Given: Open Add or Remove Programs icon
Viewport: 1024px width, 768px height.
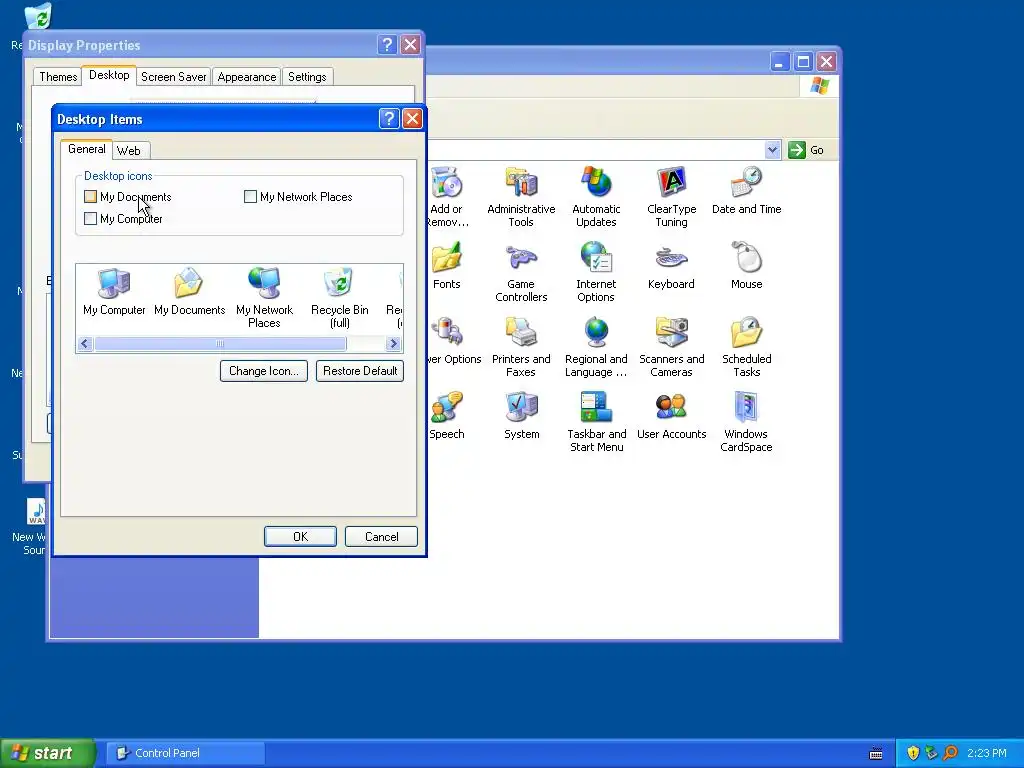Looking at the screenshot, I should coord(447,196).
